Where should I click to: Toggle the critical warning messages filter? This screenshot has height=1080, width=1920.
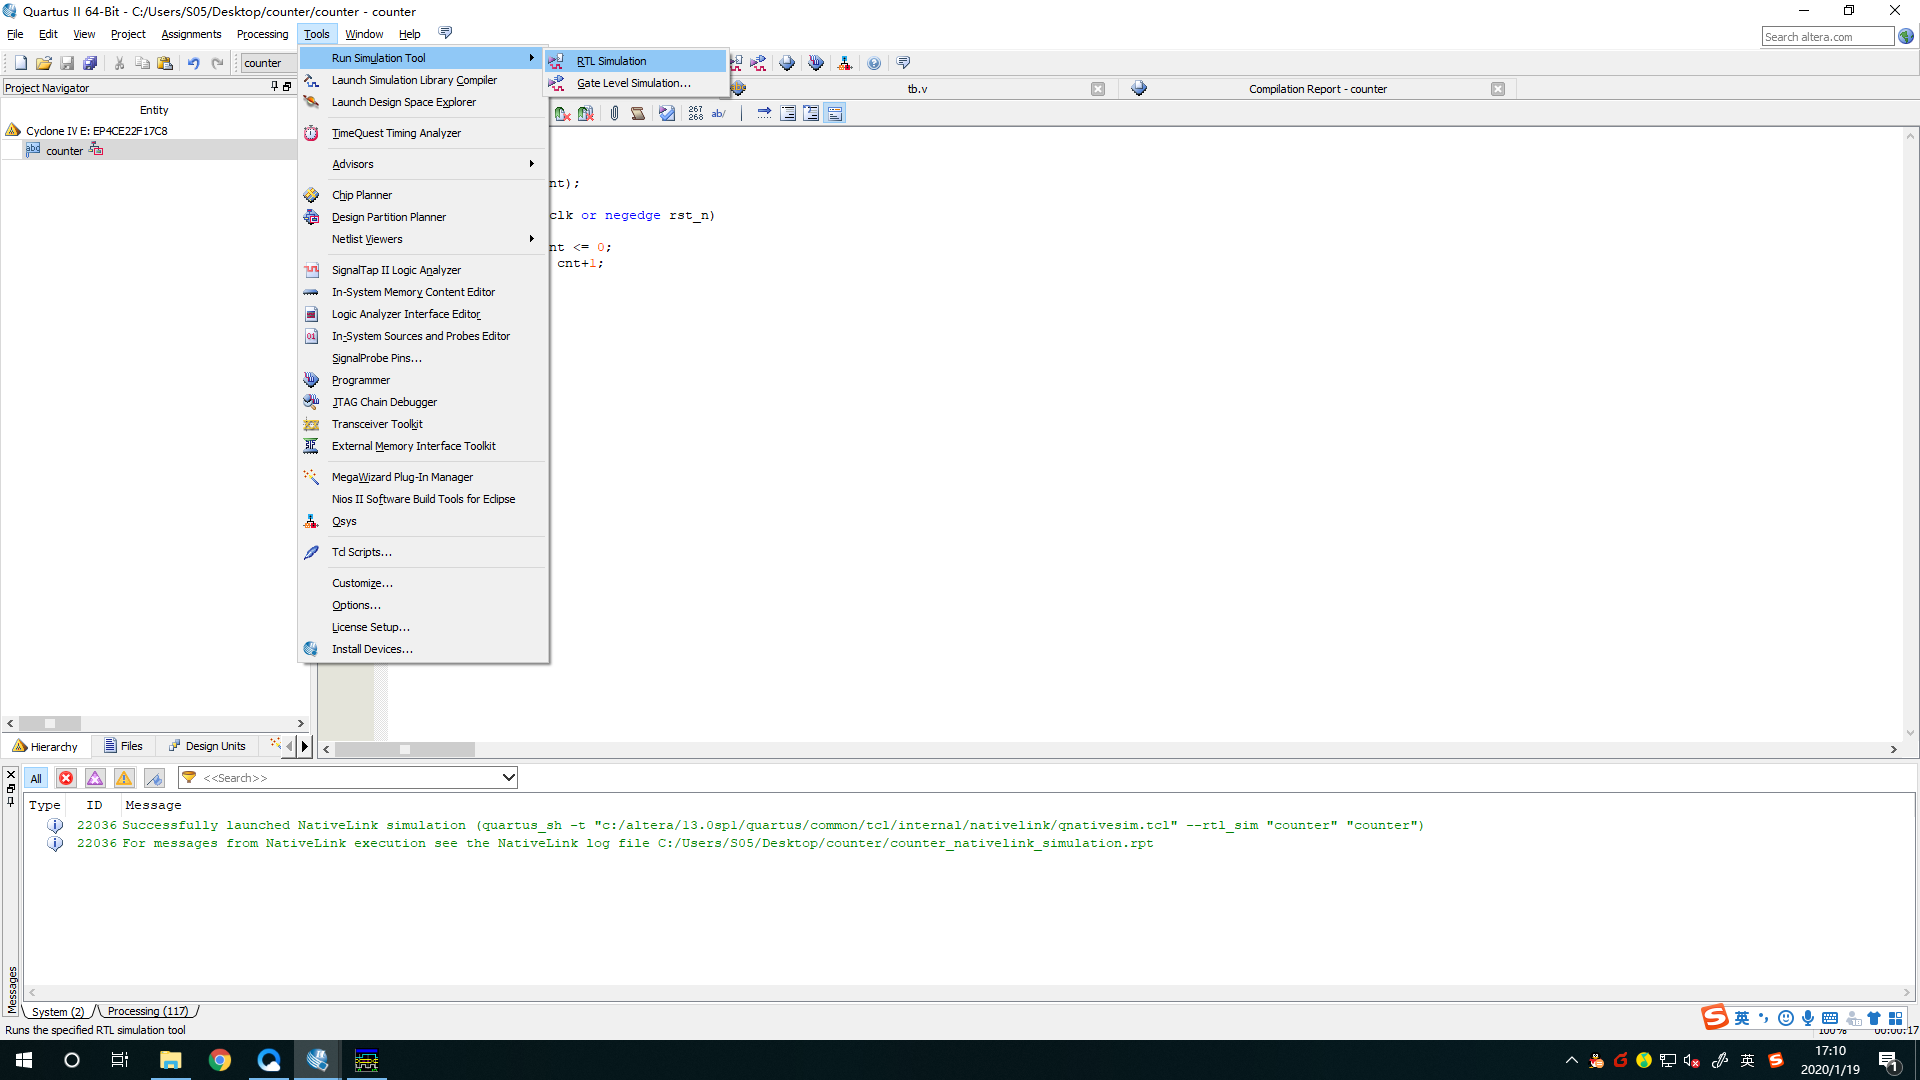[95, 778]
